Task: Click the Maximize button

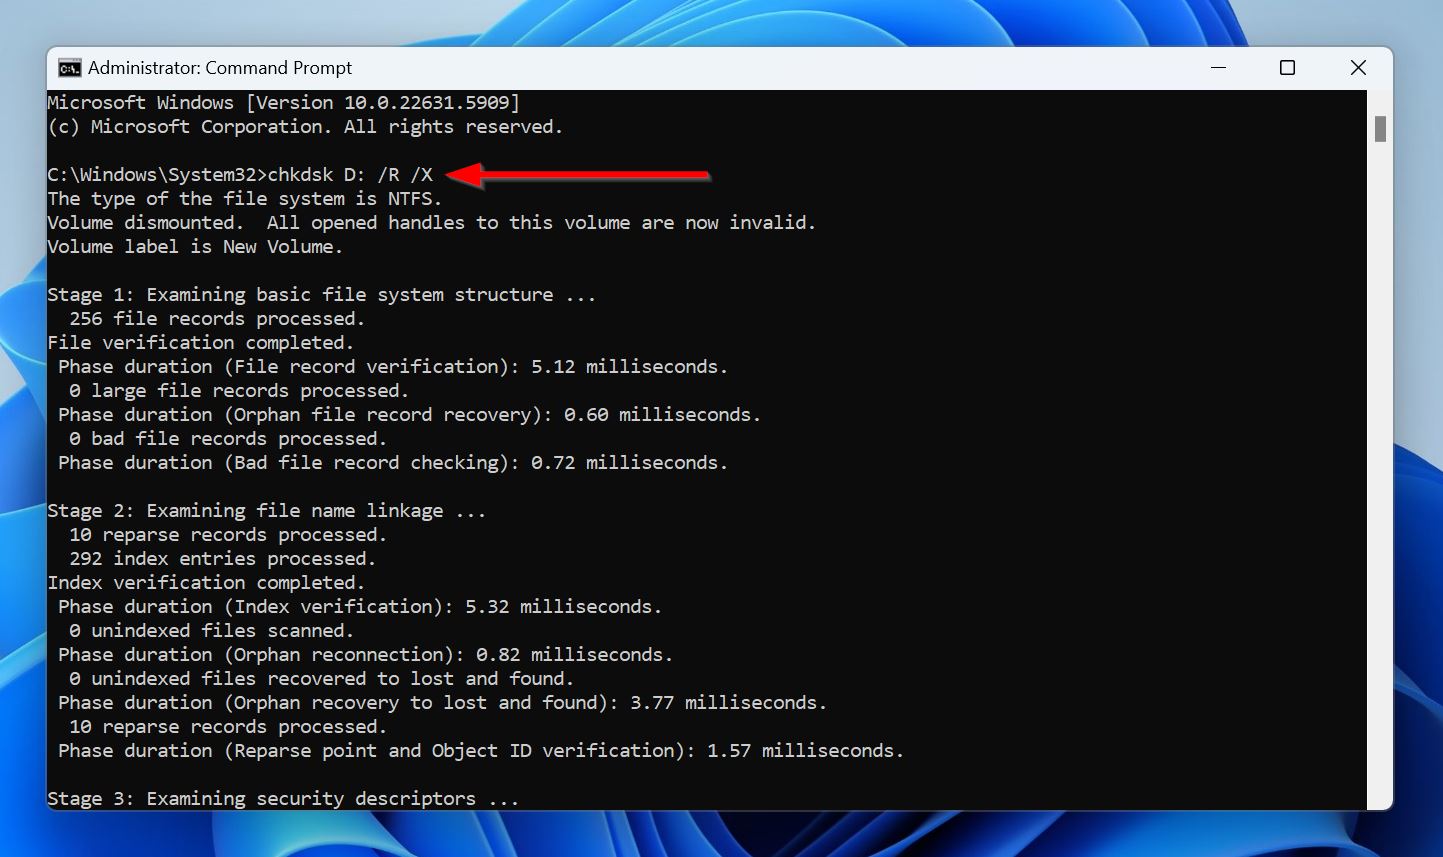Action: 1287,67
